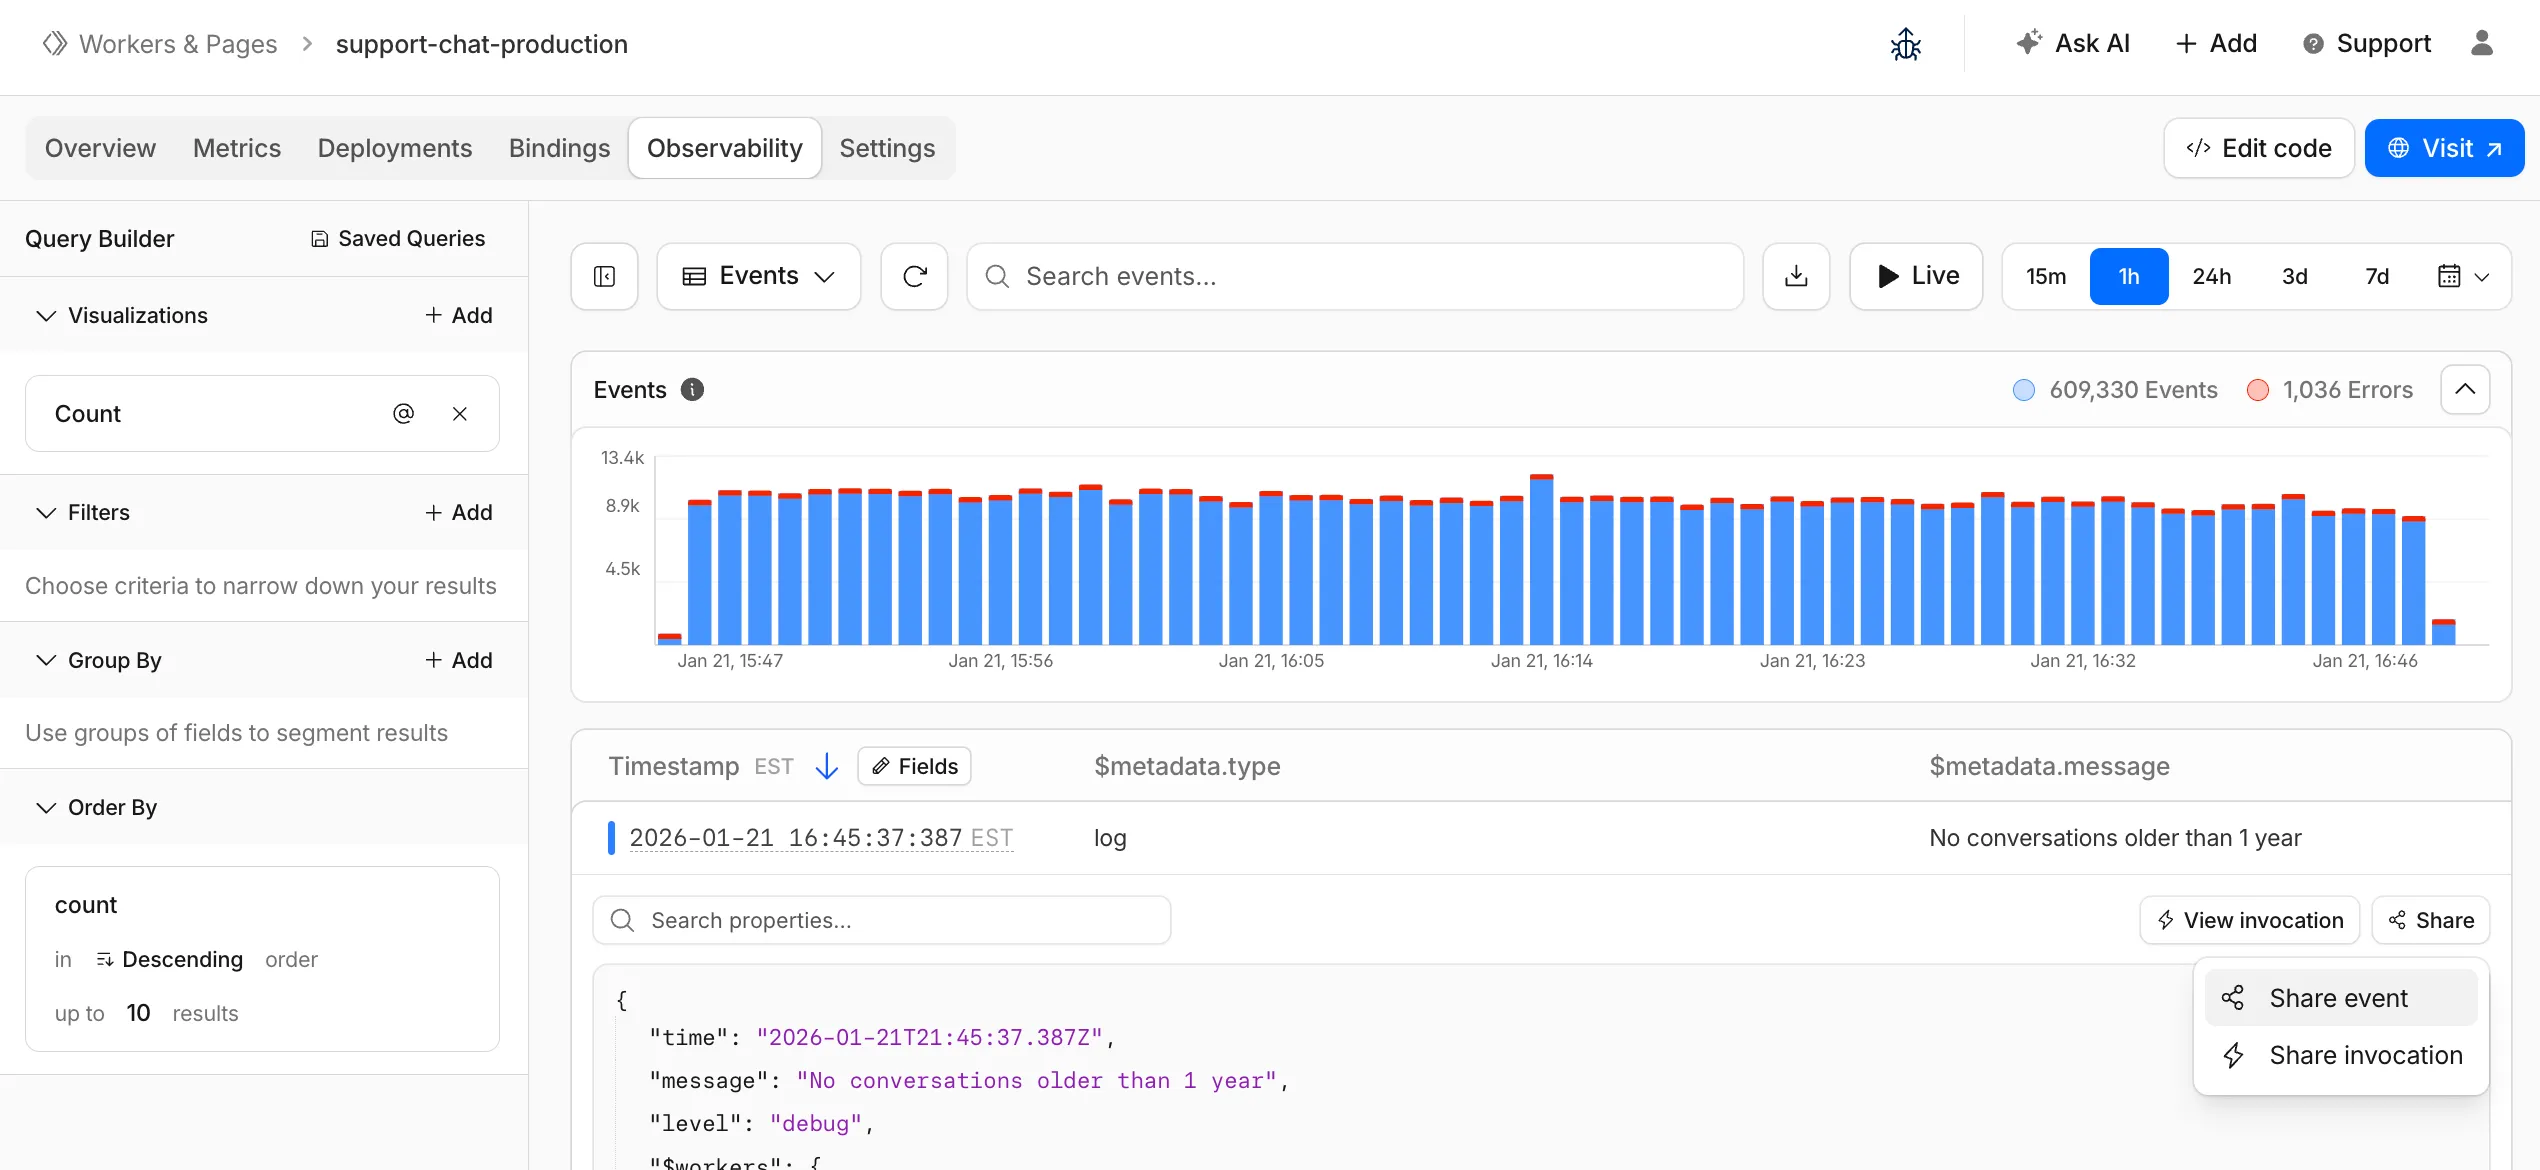Collapse the Events chart panel

point(2465,389)
